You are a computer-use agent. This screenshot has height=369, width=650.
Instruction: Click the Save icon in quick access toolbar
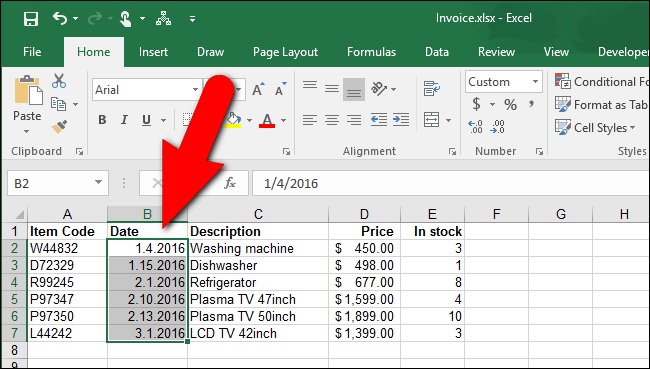pos(31,19)
